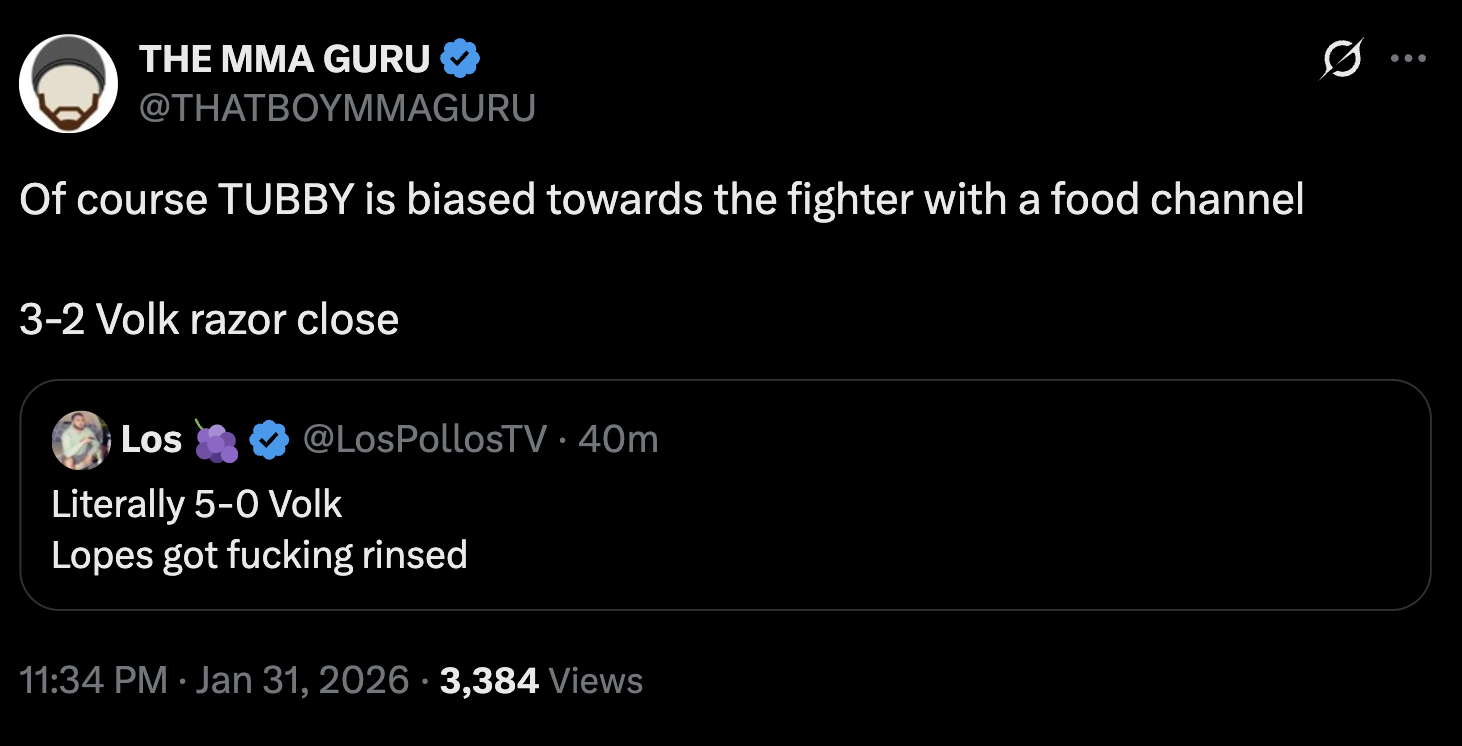
Task: Click the "3-2 Volk razor close" line
Action: coord(209,320)
